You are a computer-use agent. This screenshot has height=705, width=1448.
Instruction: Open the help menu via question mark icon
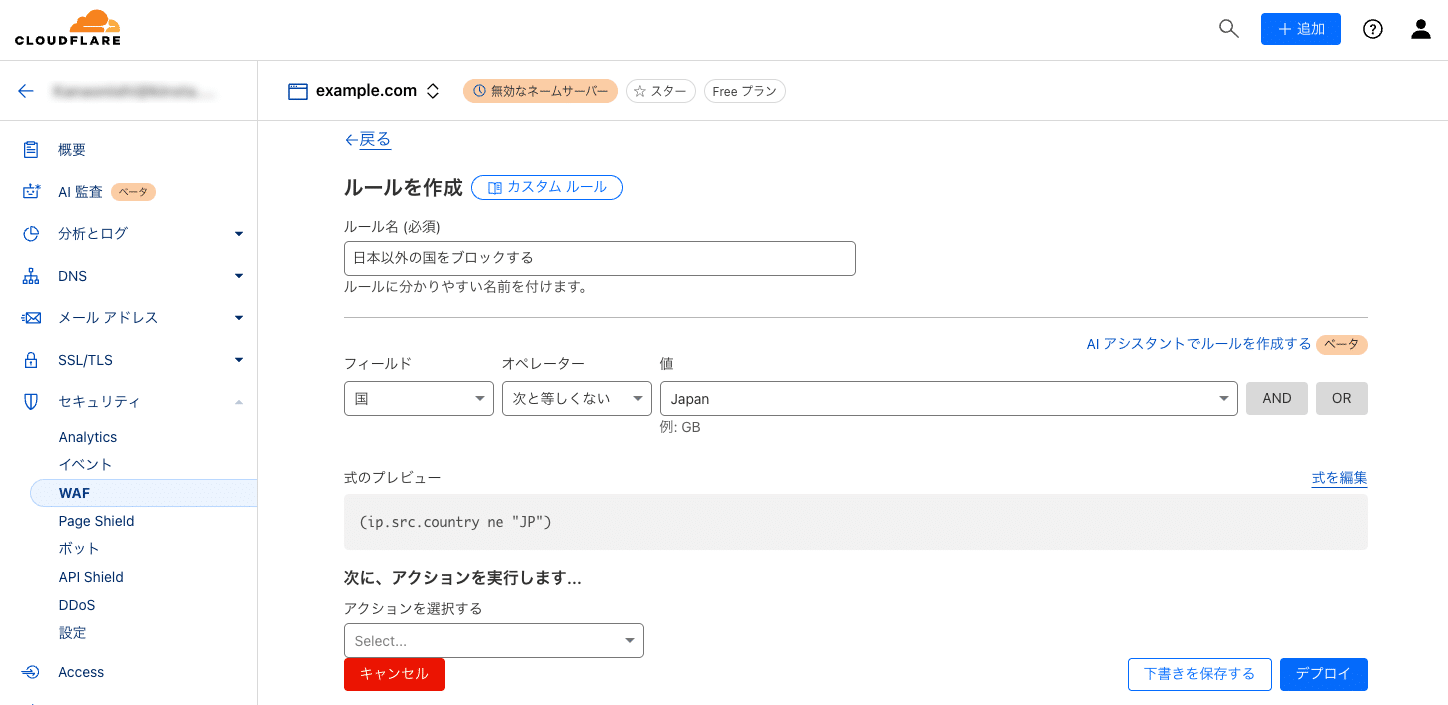click(1372, 28)
